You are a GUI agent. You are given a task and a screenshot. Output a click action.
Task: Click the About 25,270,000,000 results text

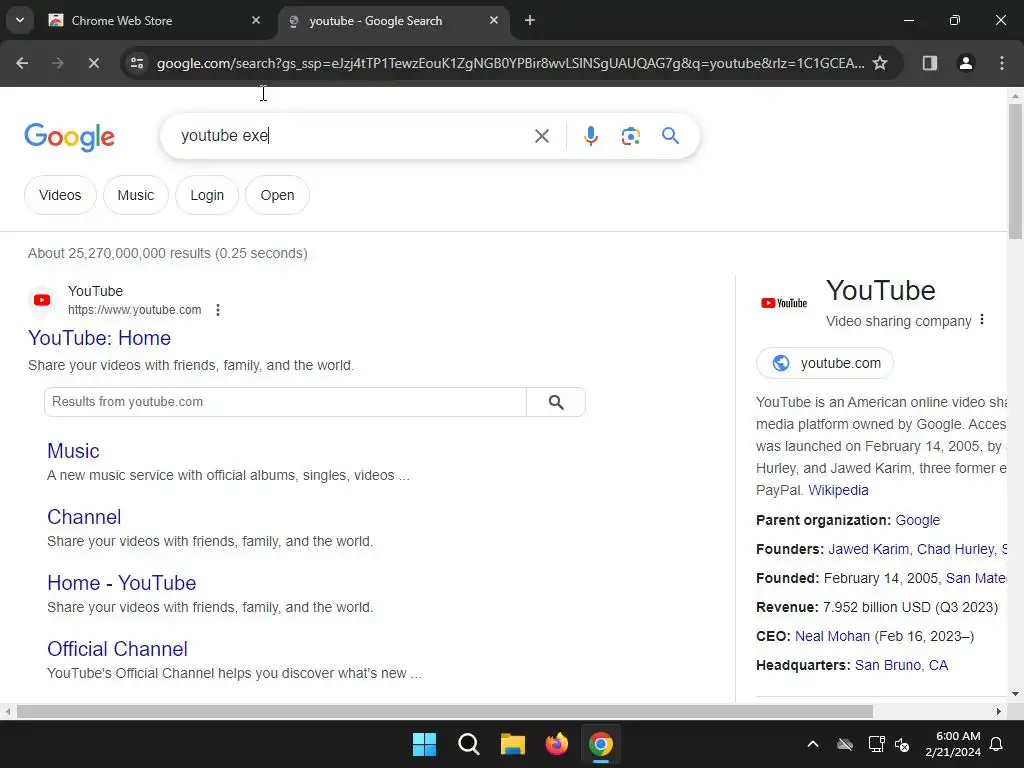click(168, 253)
